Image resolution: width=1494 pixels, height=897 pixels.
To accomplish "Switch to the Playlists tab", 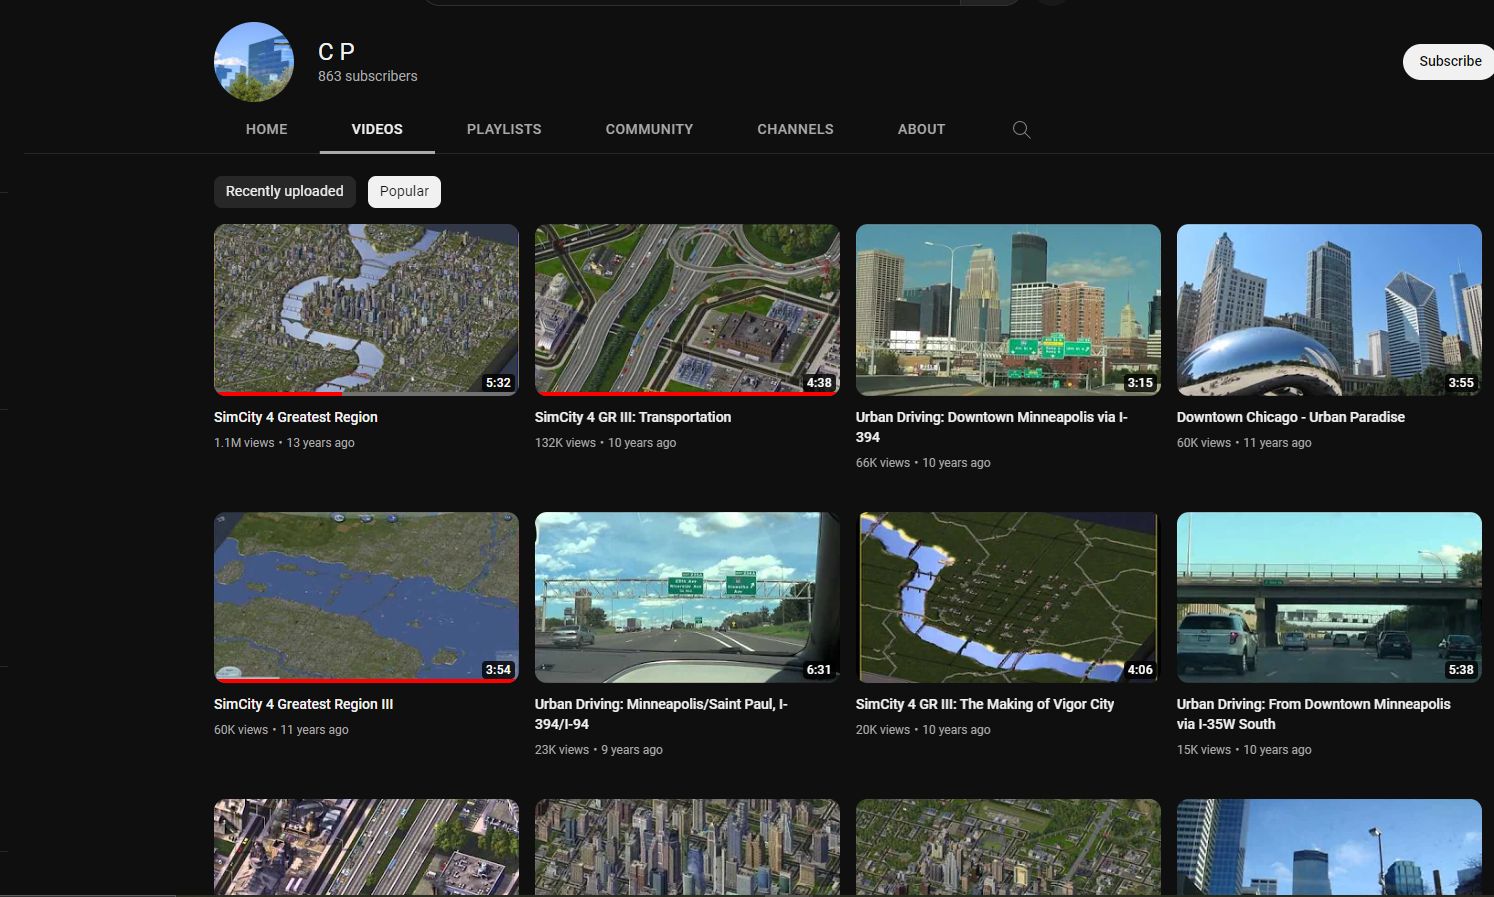I will [504, 129].
